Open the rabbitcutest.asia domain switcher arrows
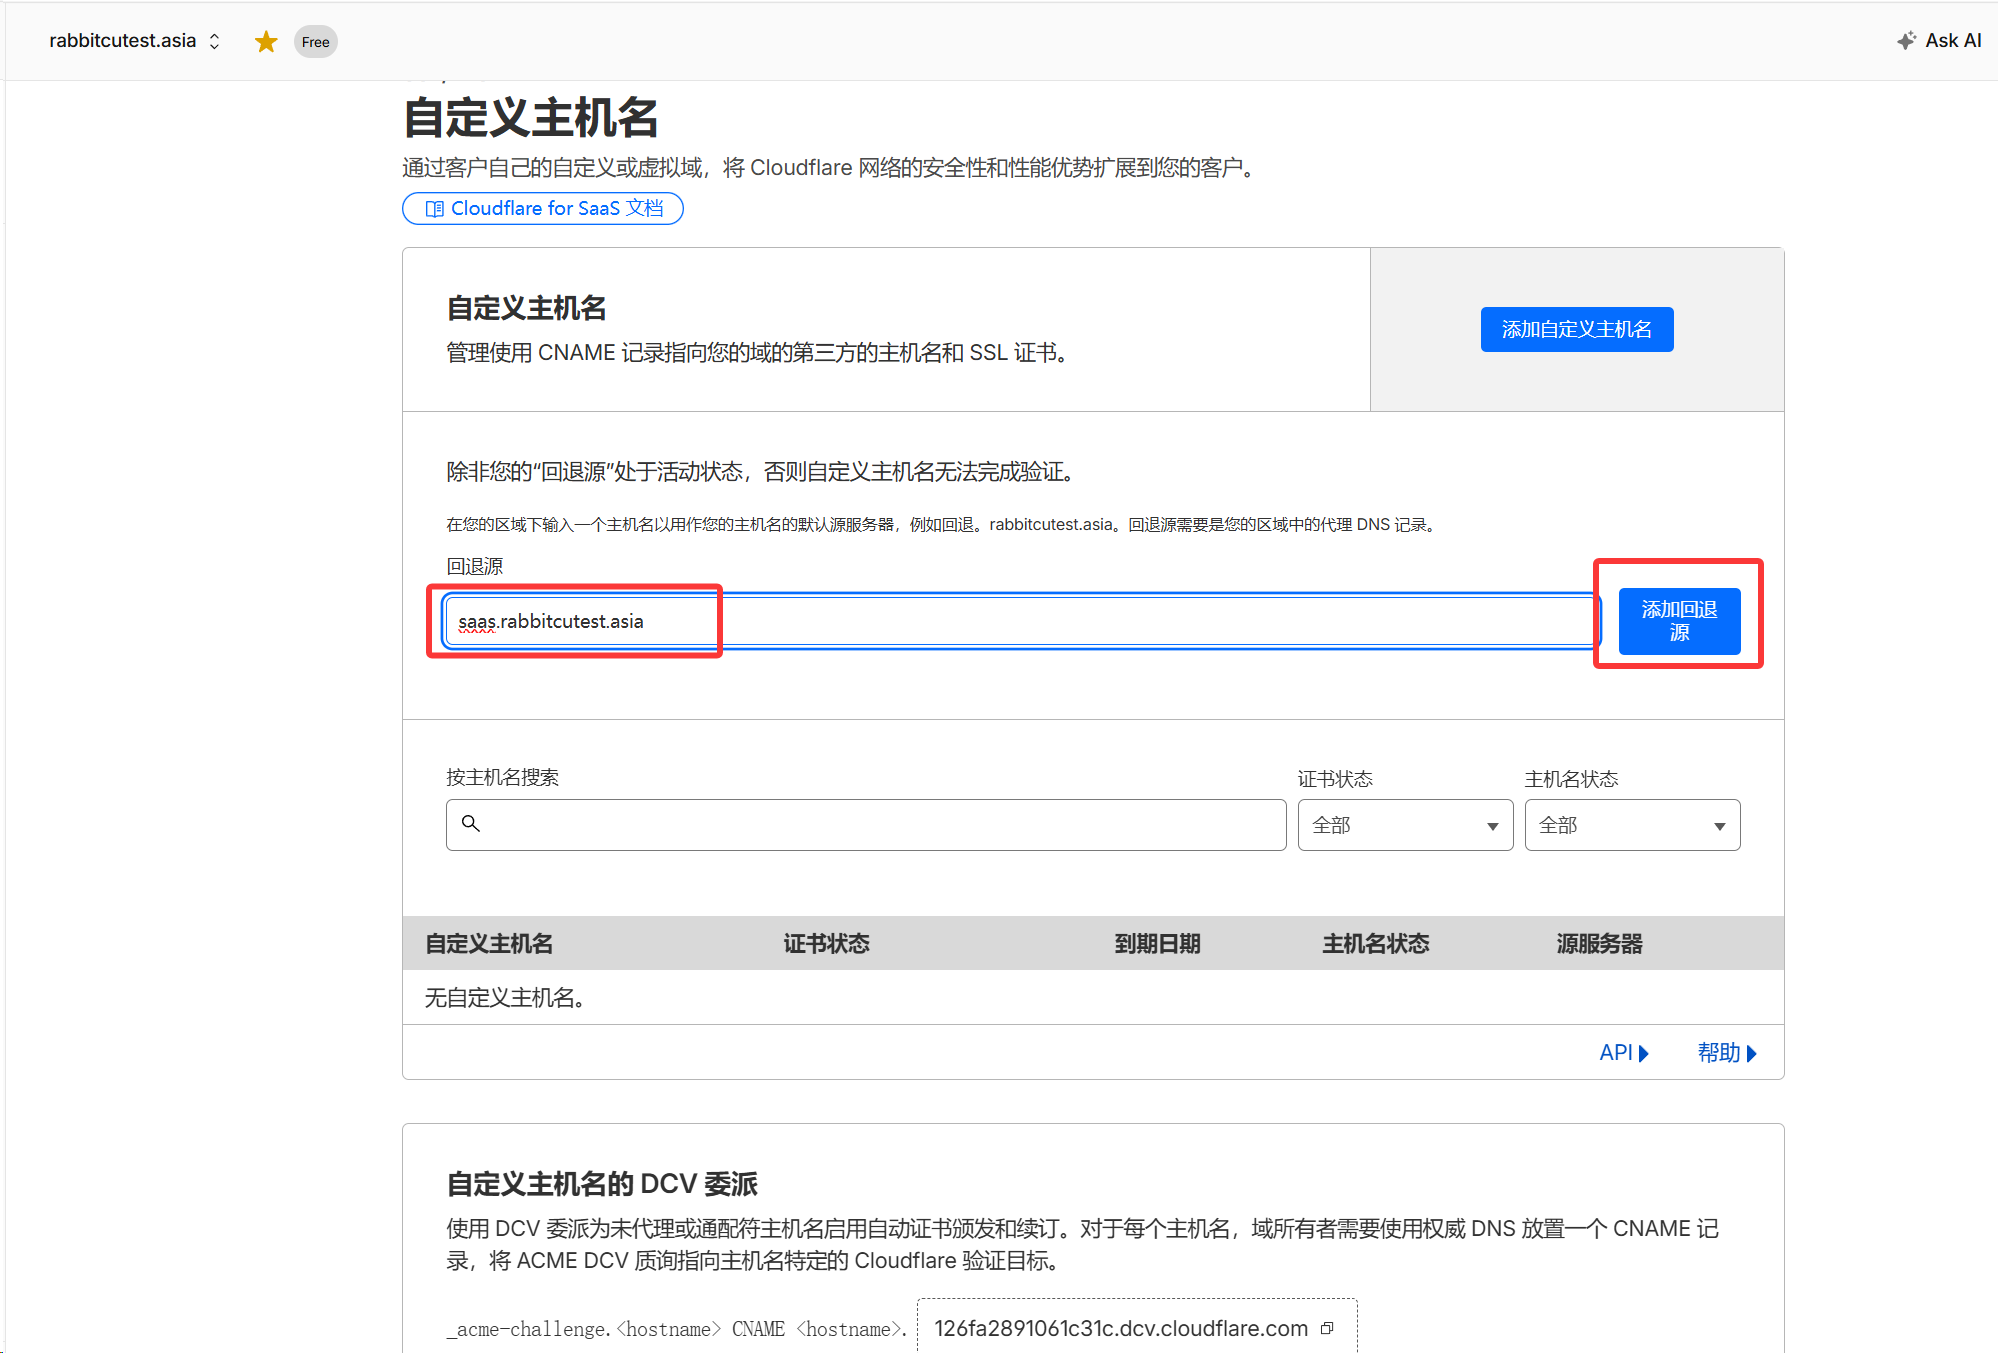The width and height of the screenshot is (1998, 1353). point(214,41)
